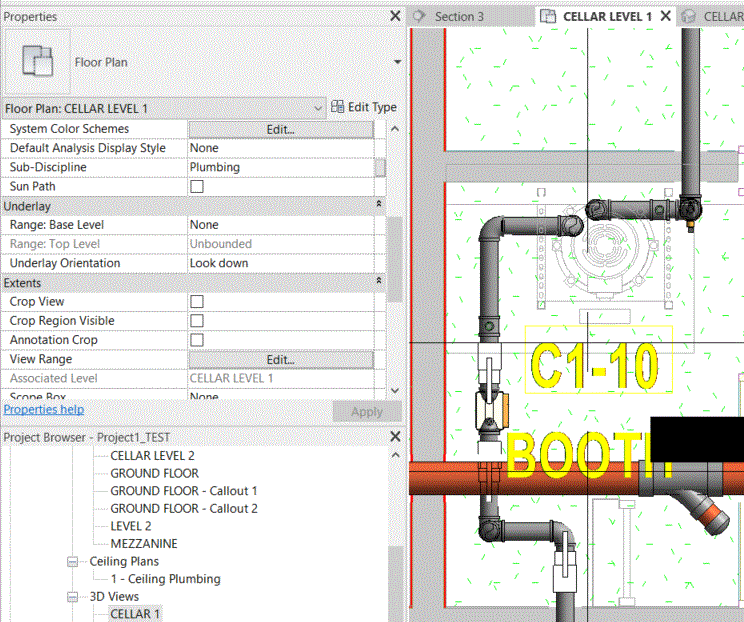Enable the Crop Region Visible checkbox
The width and height of the screenshot is (744, 622).
[197, 321]
